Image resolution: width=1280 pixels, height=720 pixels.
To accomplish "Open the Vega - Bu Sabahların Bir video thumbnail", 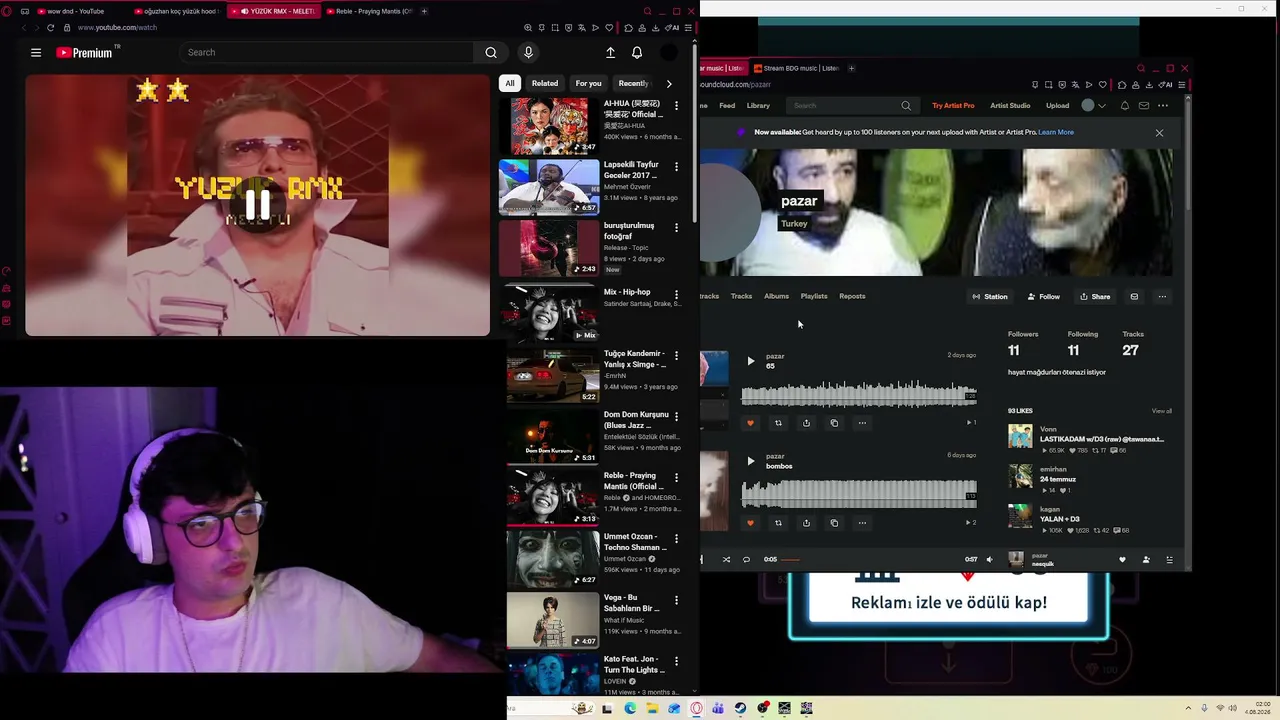I will 553,620.
